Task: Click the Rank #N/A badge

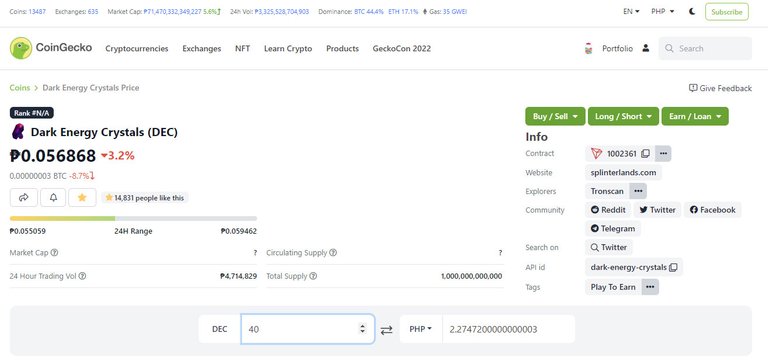Action: [x=32, y=113]
